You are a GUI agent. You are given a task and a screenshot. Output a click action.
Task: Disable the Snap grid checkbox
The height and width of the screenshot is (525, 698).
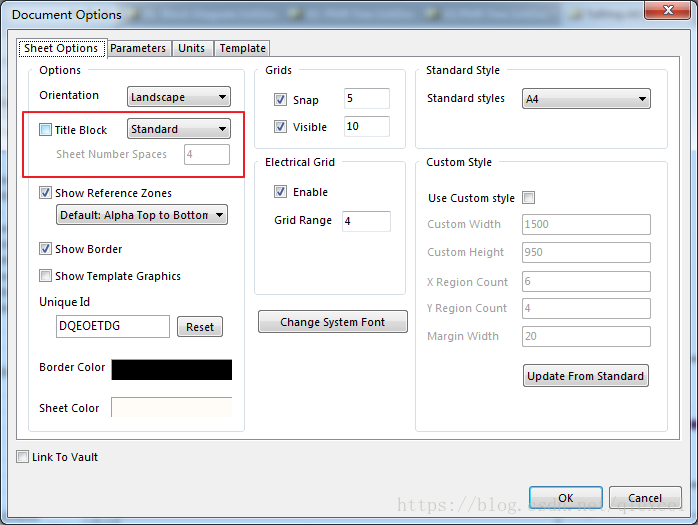click(280, 100)
